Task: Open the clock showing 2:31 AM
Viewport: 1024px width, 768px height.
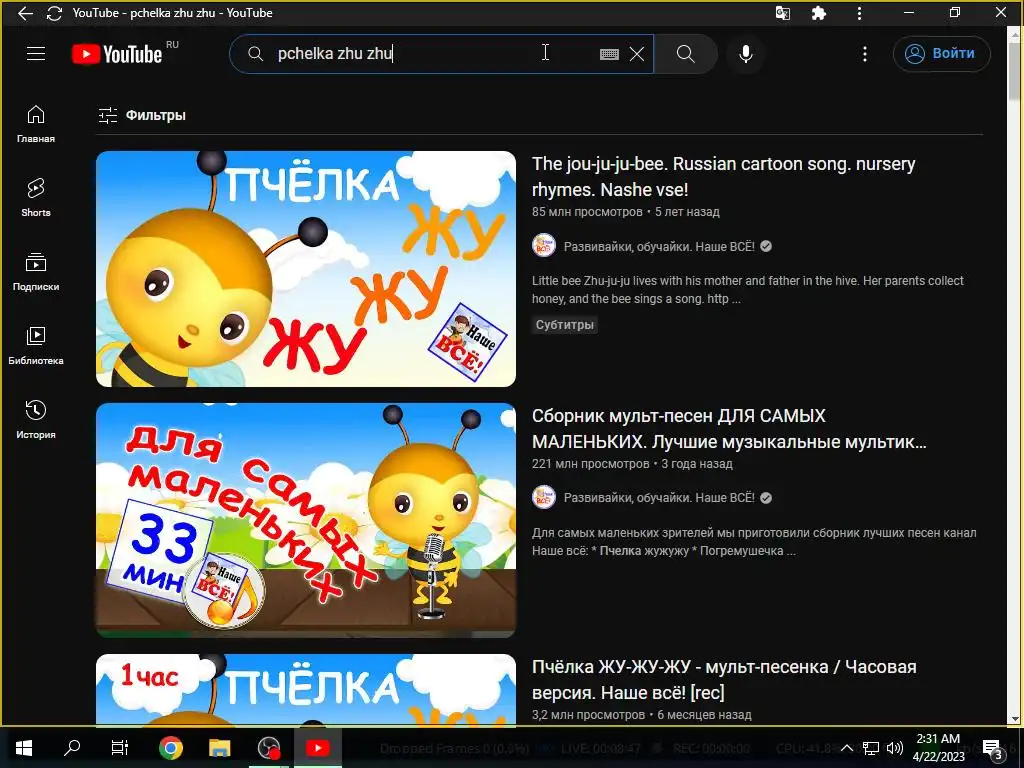Action: [938, 748]
